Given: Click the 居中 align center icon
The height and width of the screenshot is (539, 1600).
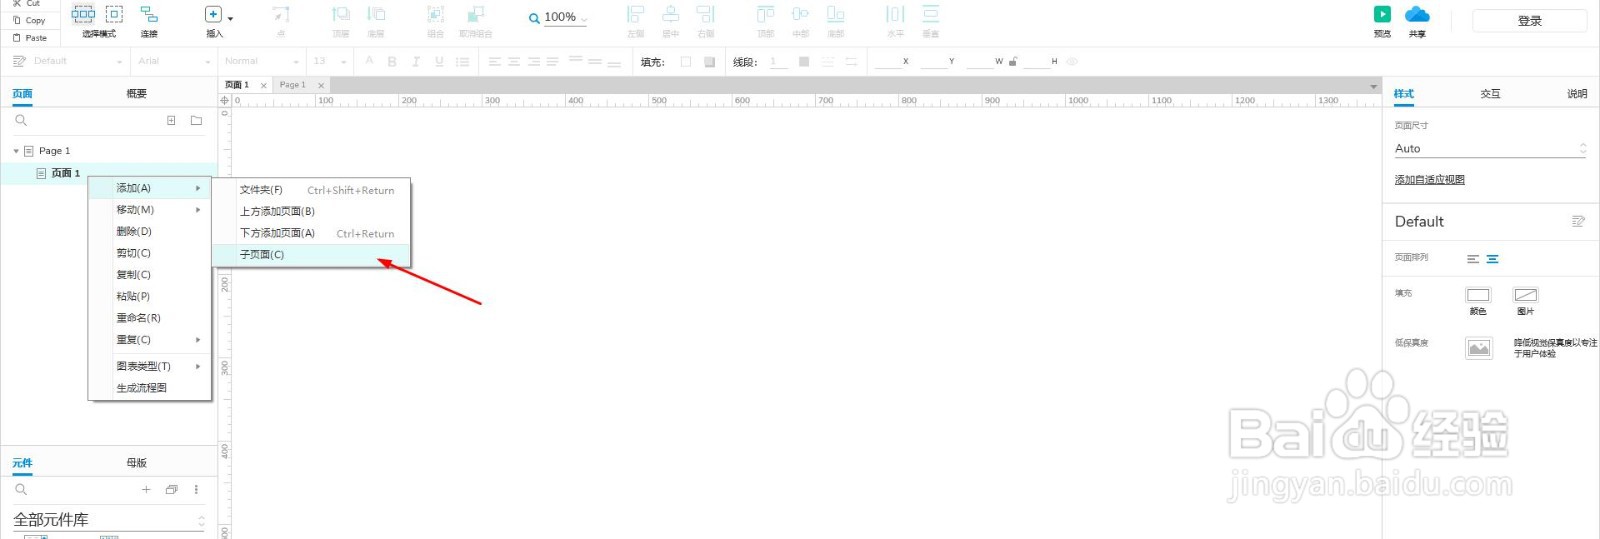Looking at the screenshot, I should point(671,14).
